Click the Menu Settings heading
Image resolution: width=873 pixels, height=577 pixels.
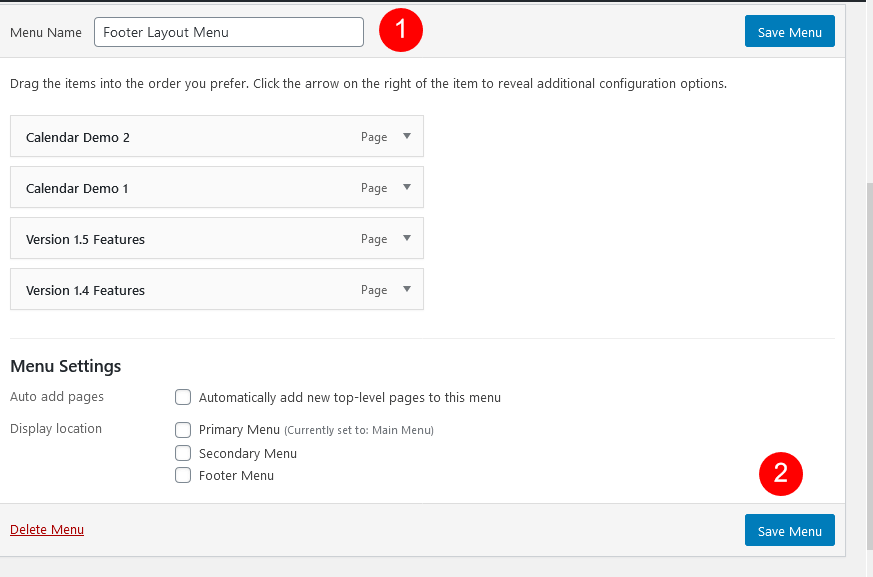point(66,366)
